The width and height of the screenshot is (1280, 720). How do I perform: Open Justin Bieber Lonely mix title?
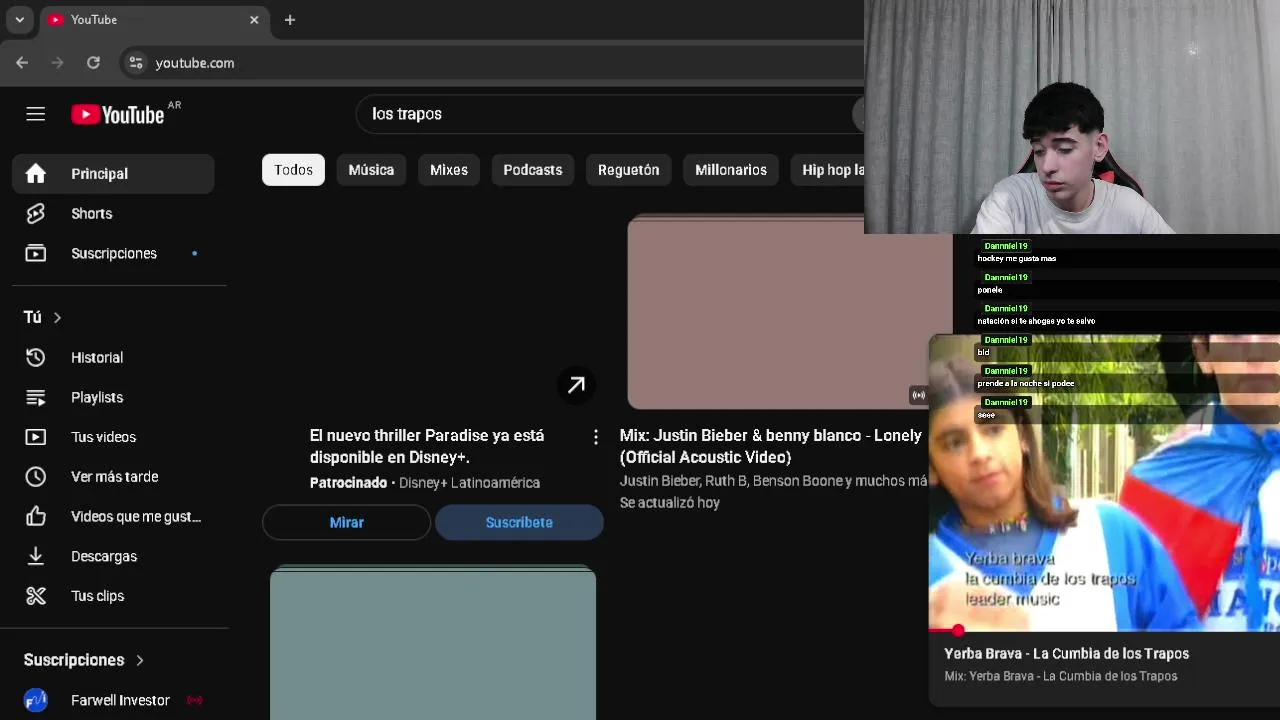(770, 446)
